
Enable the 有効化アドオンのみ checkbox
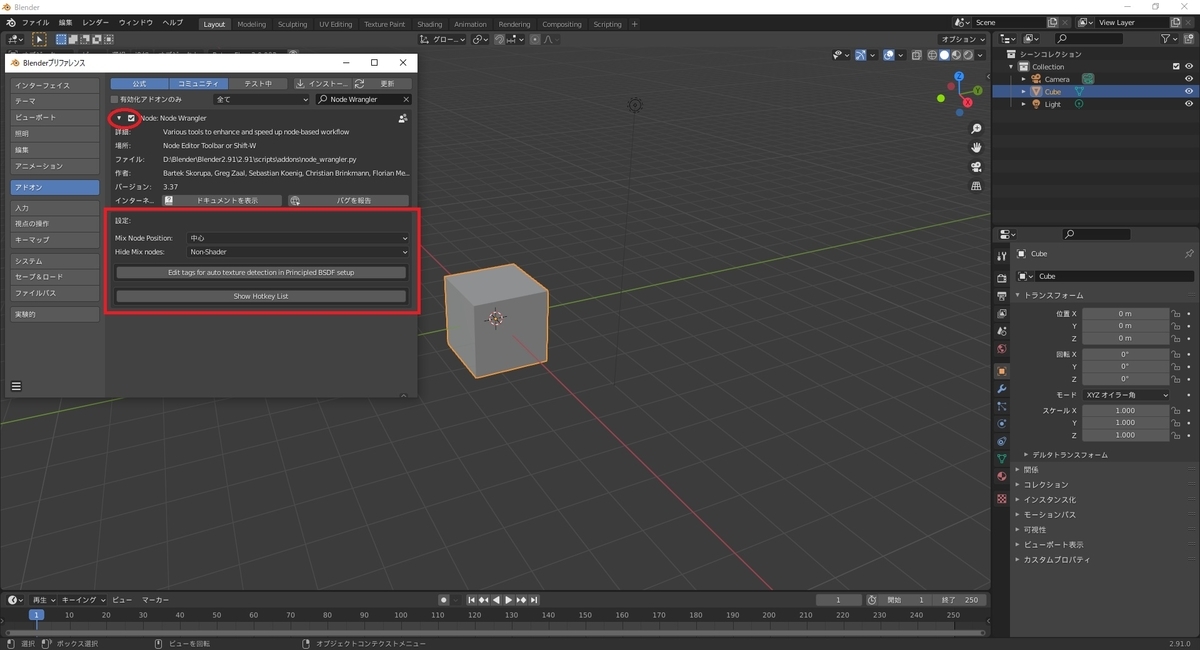point(114,100)
